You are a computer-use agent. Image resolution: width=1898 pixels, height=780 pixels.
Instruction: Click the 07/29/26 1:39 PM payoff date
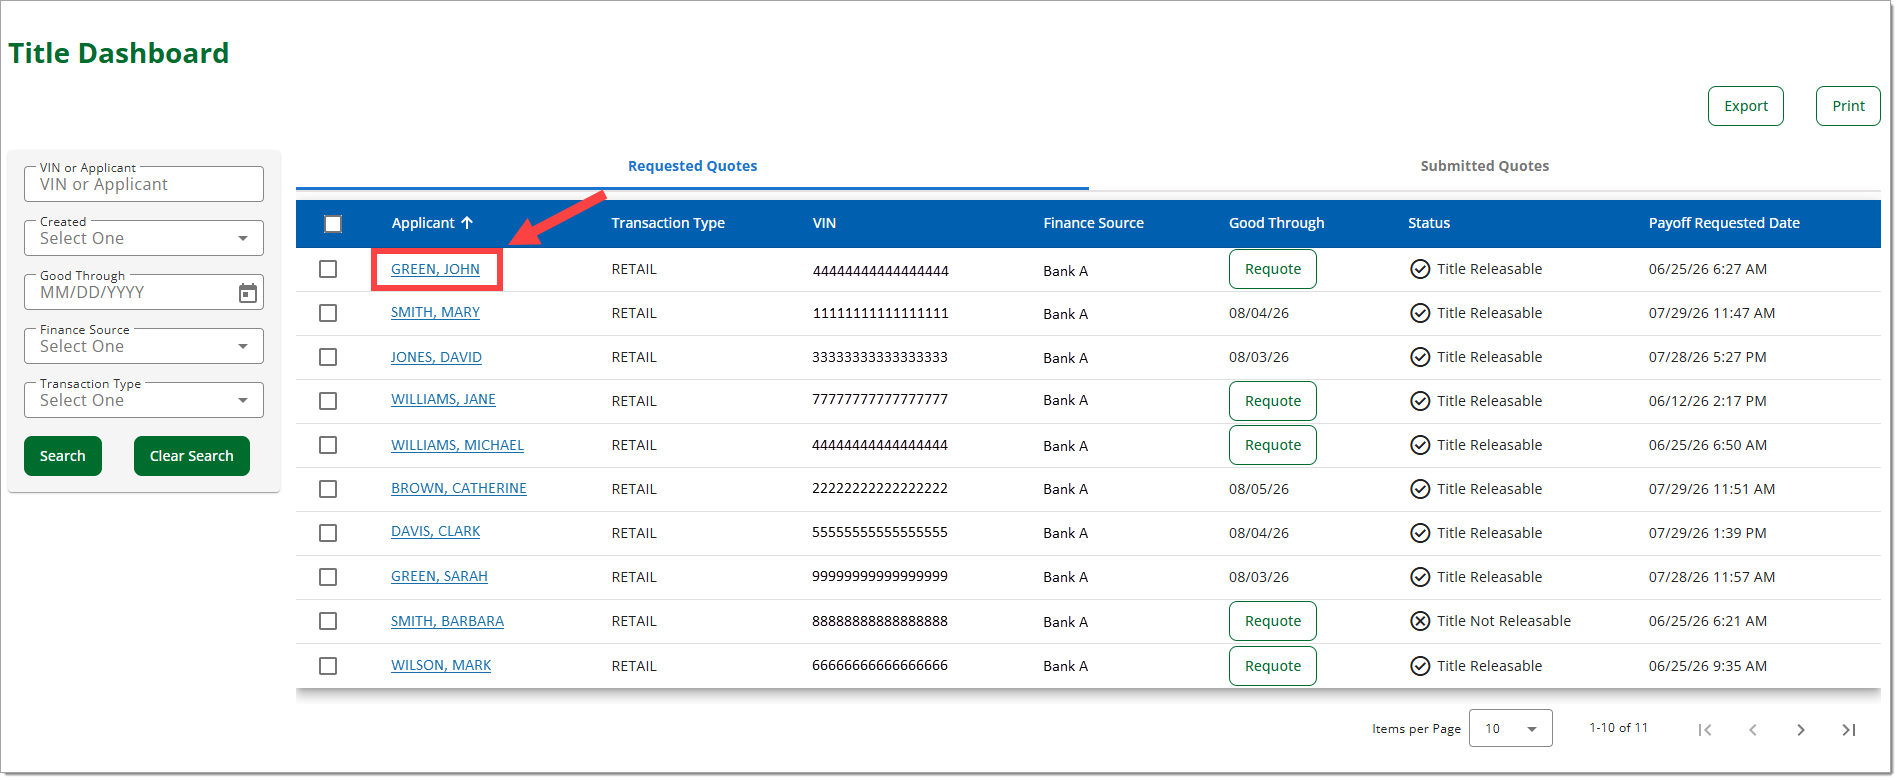[1707, 533]
